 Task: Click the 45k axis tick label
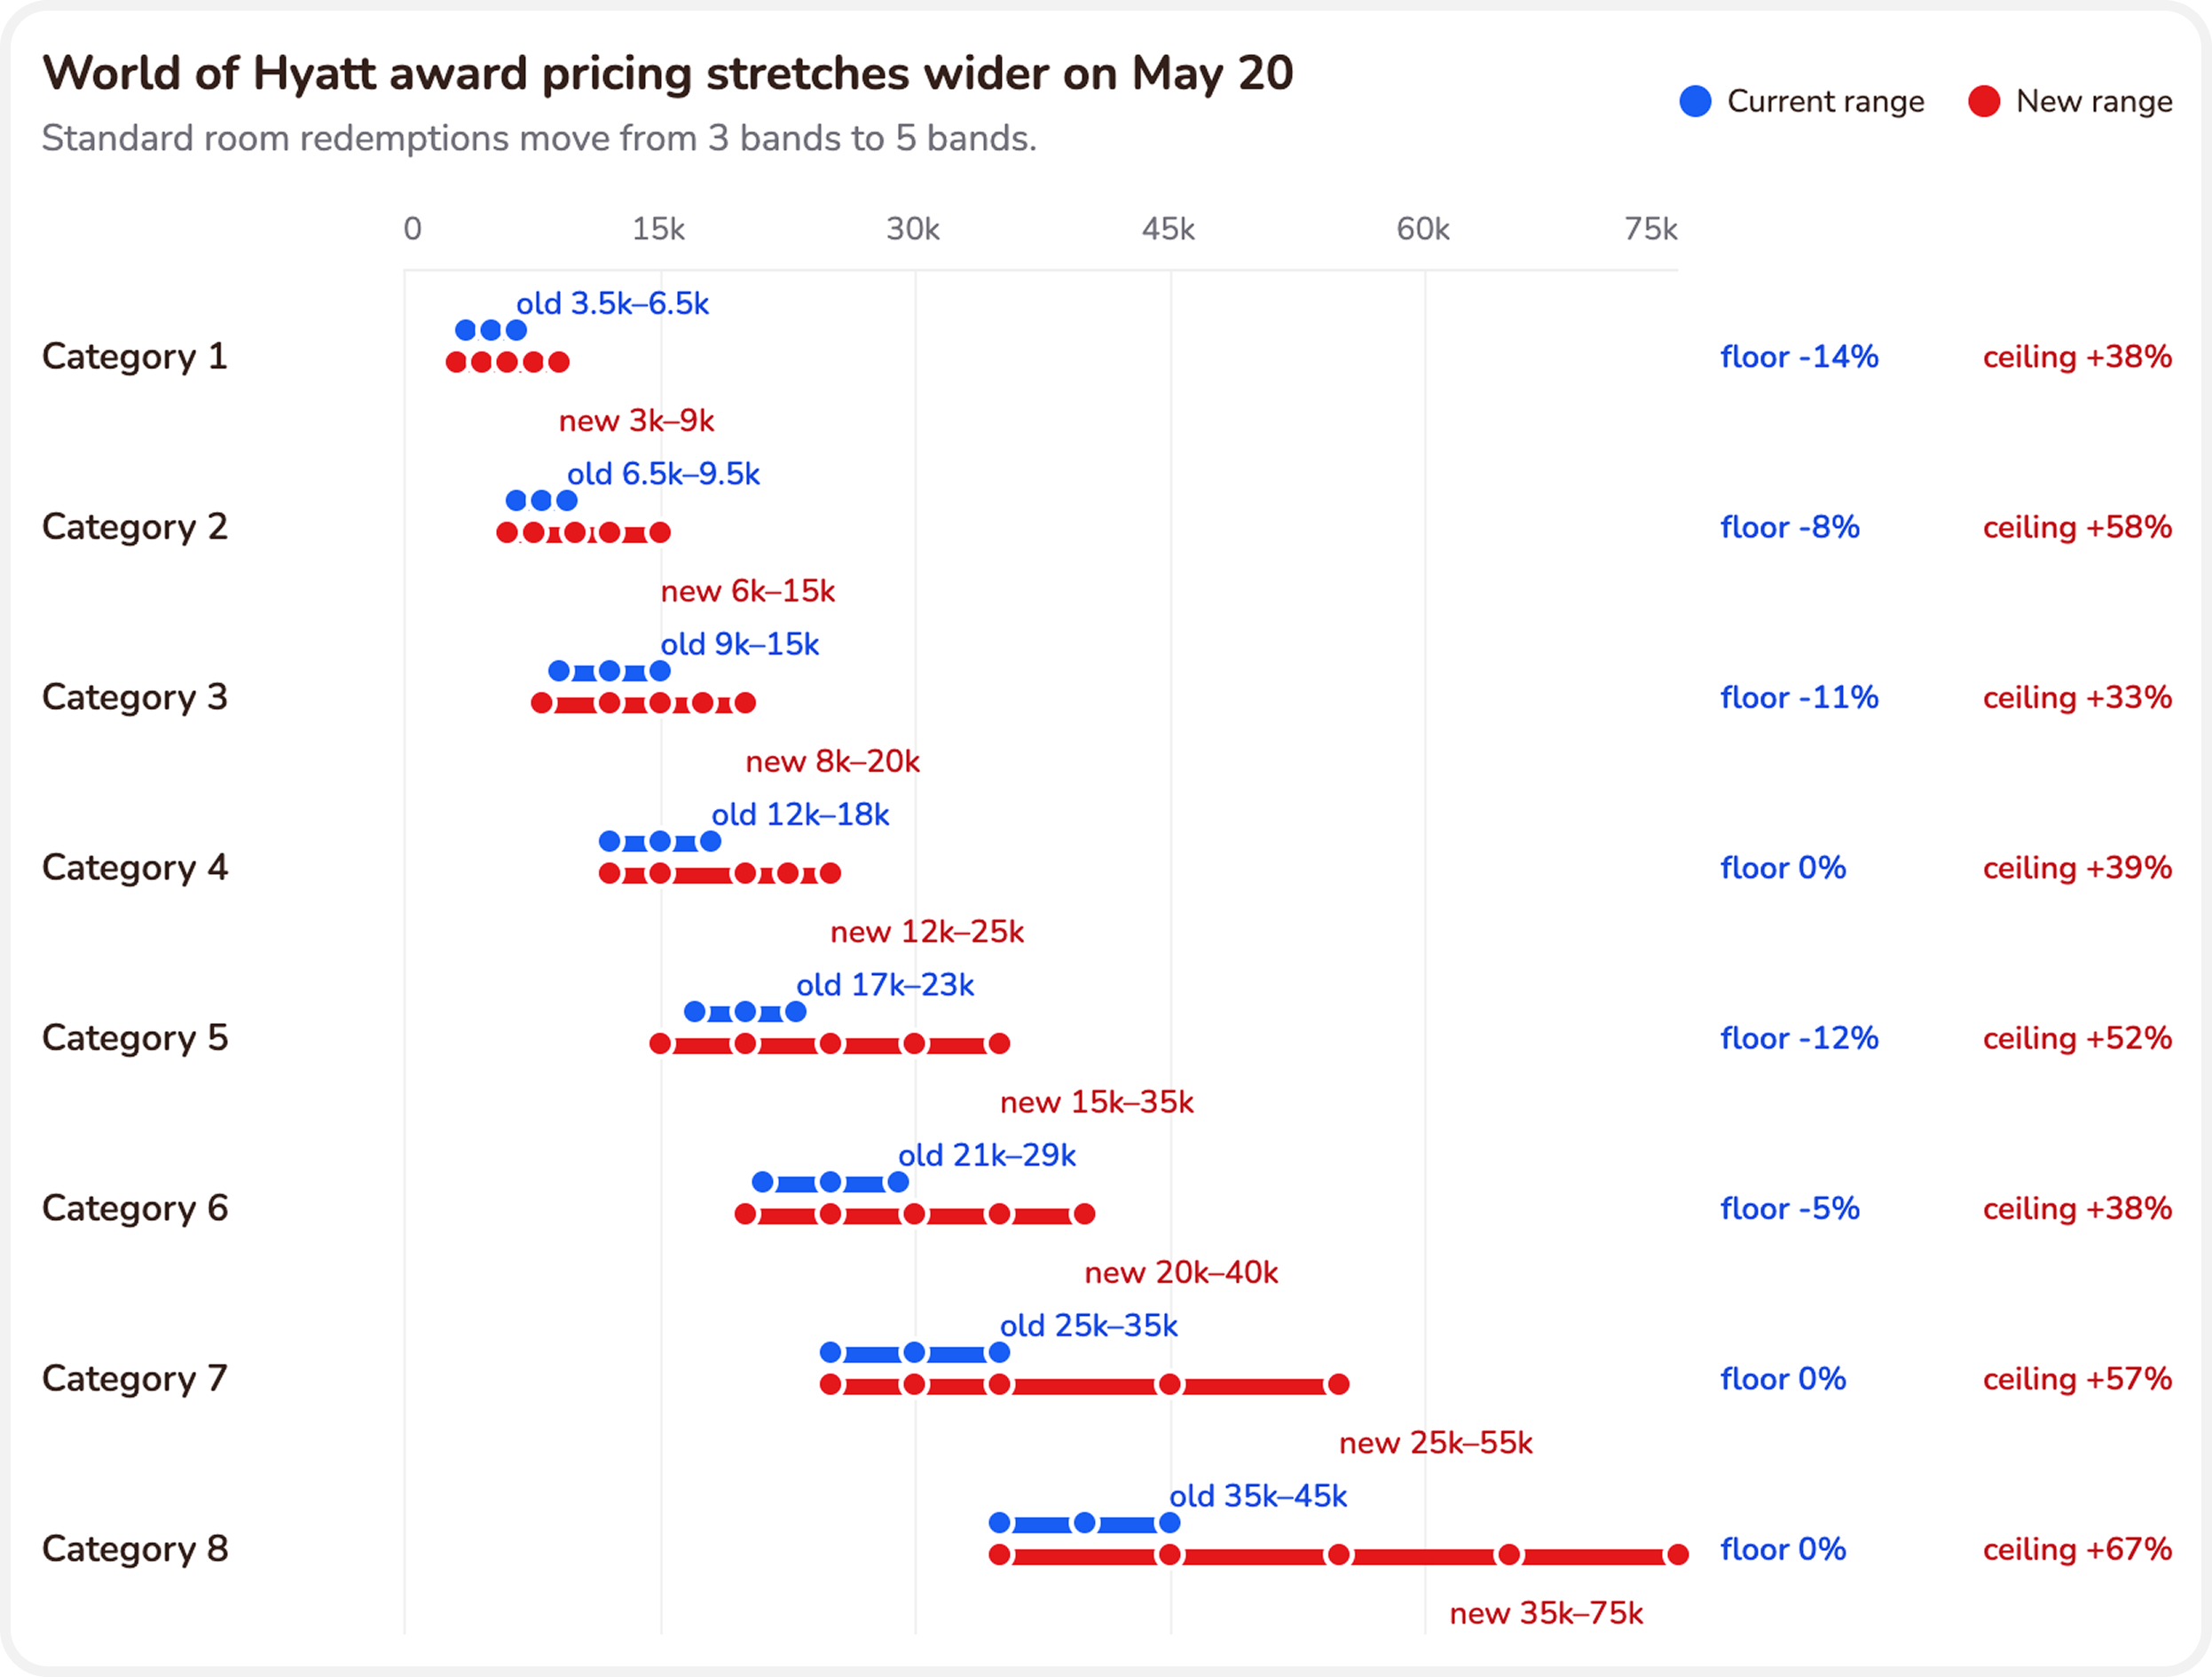(x=1168, y=229)
